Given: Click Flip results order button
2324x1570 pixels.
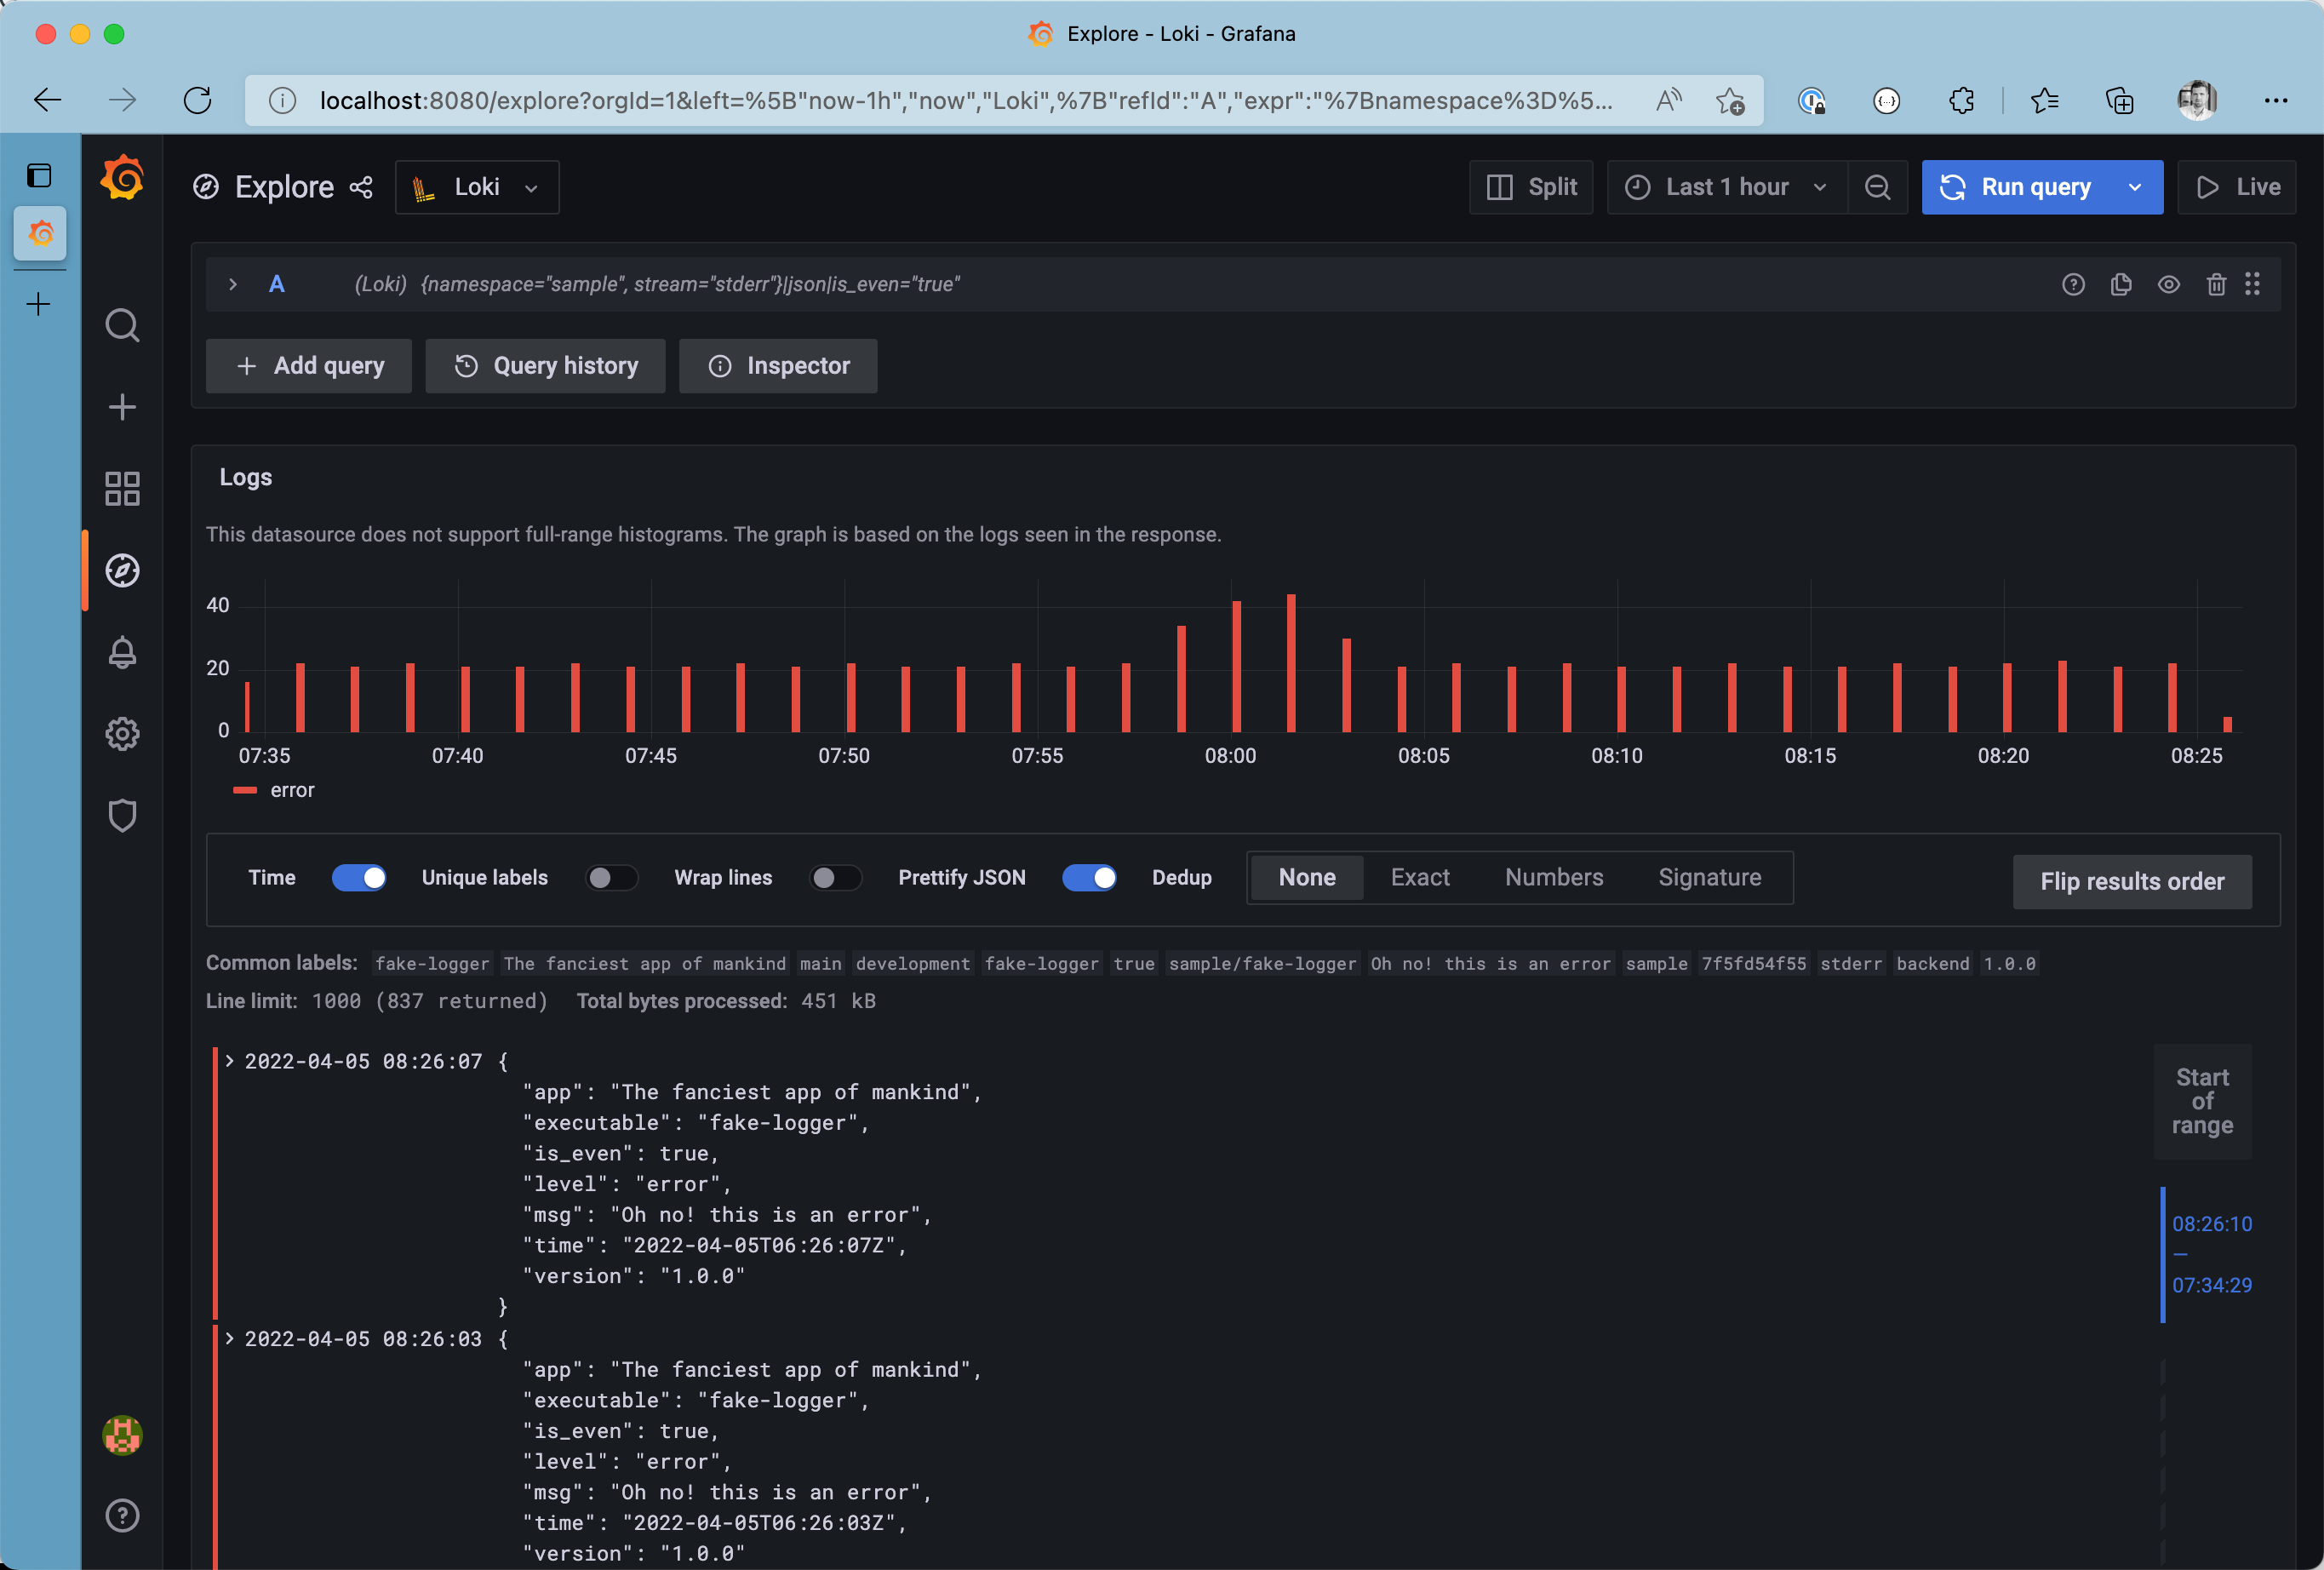Looking at the screenshot, I should pos(2131,882).
